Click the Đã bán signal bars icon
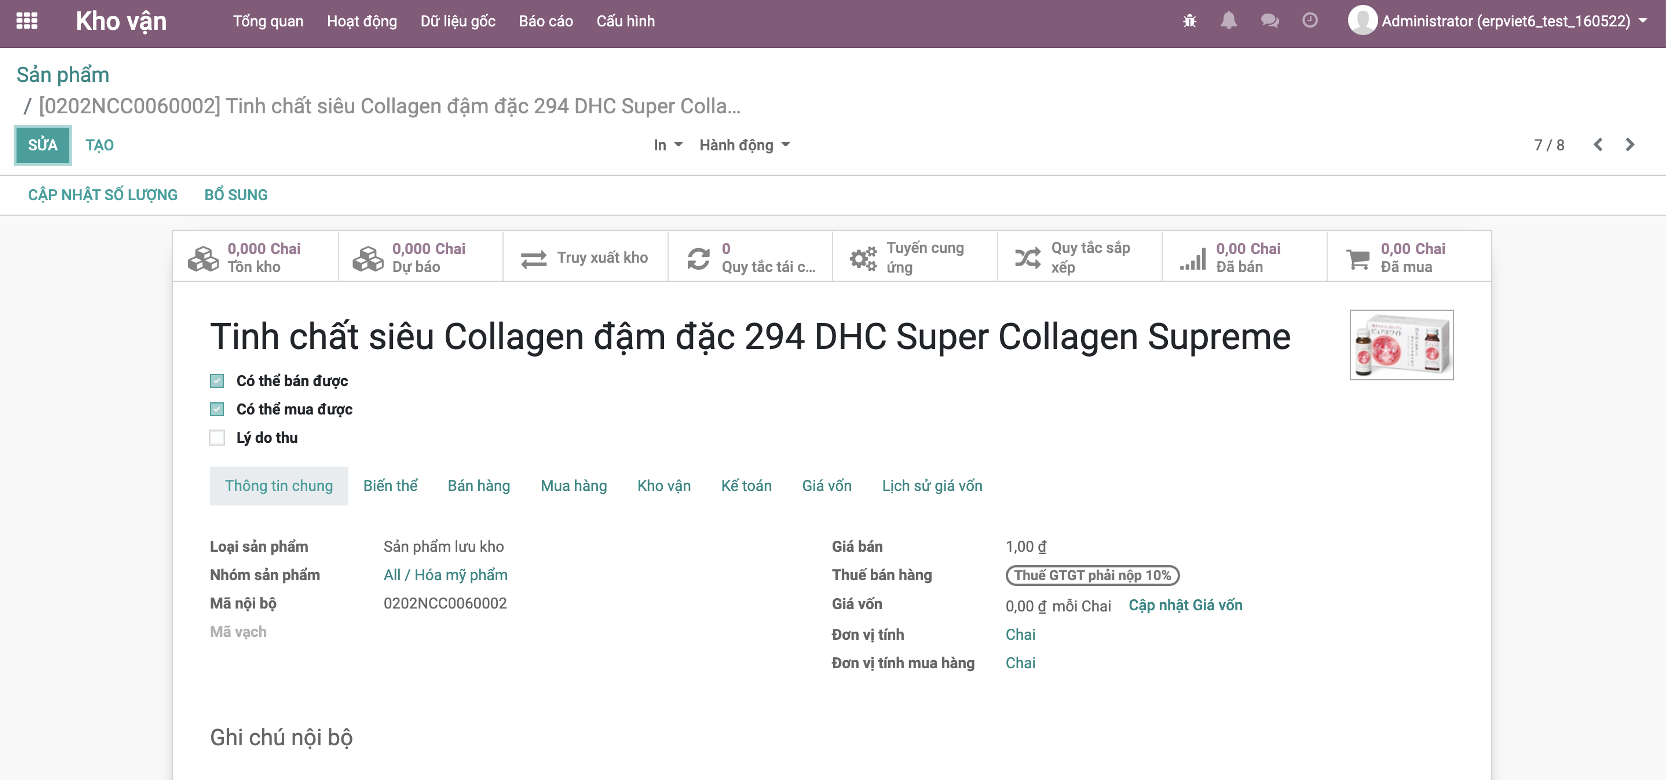Screen dimensions: 1666x782 [x=1193, y=260]
